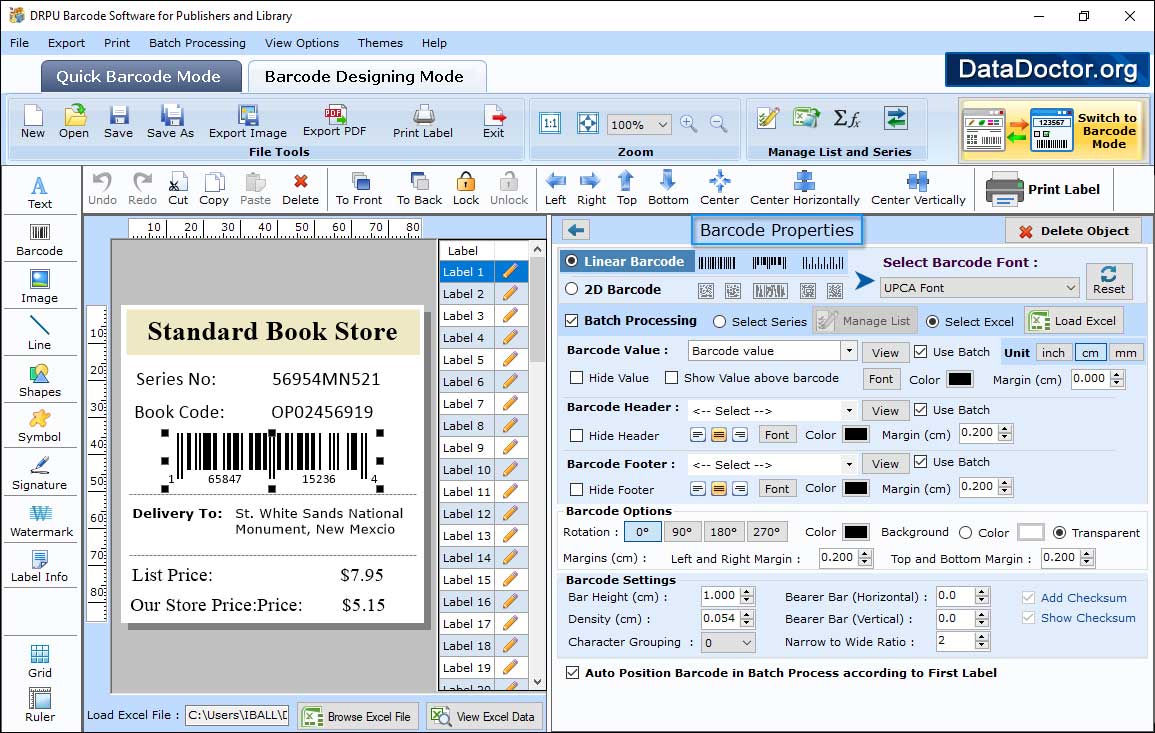Click the New file icon

point(32,122)
